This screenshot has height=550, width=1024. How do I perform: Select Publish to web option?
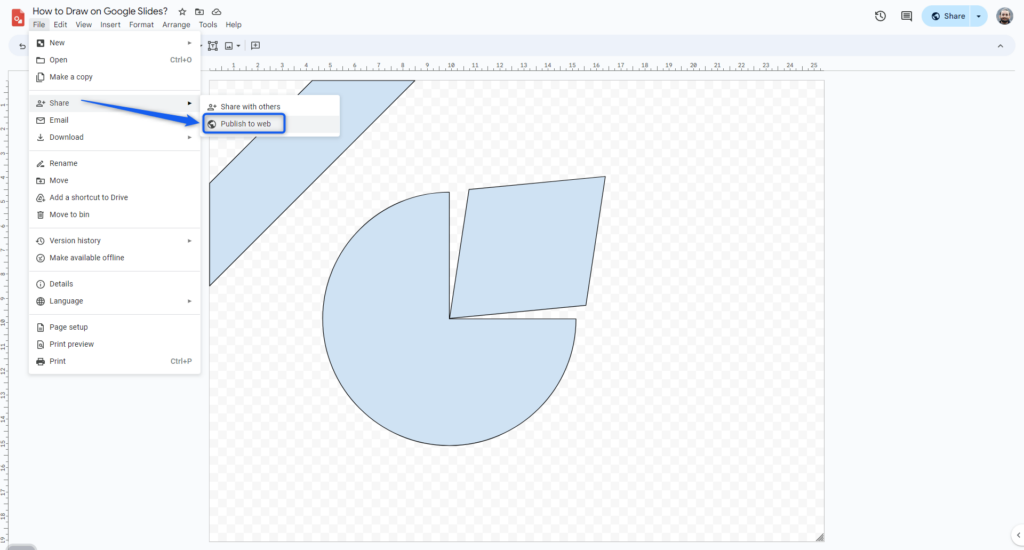245,124
